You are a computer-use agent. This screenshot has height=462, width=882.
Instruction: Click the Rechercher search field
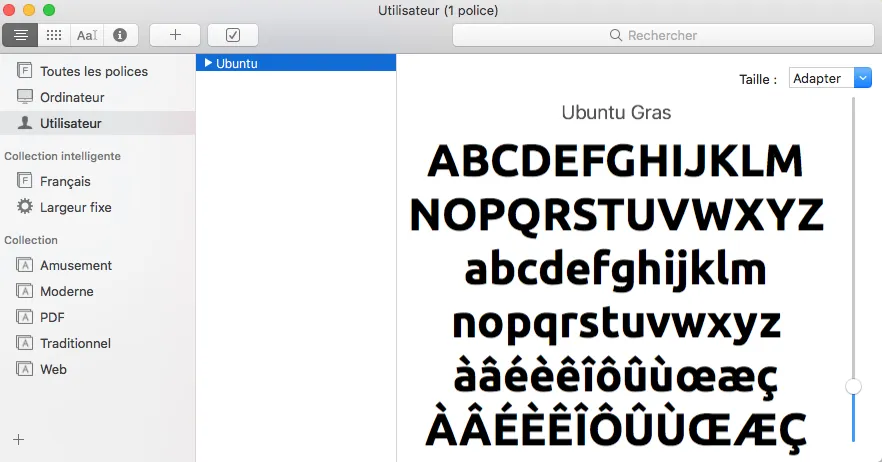tap(663, 35)
